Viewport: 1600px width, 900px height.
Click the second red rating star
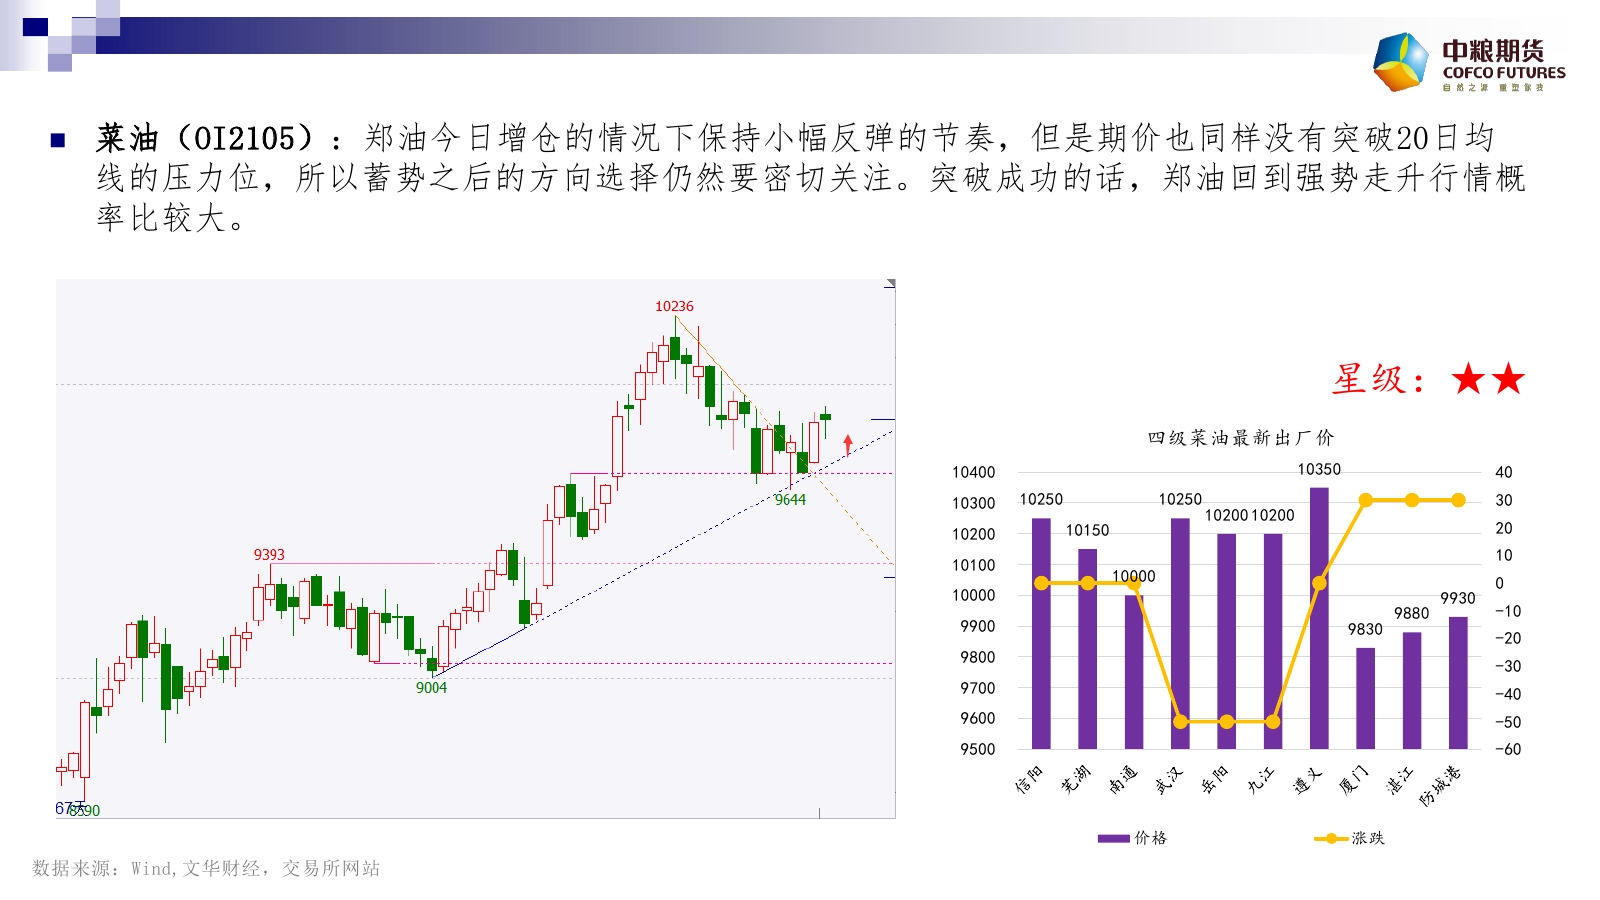1508,379
